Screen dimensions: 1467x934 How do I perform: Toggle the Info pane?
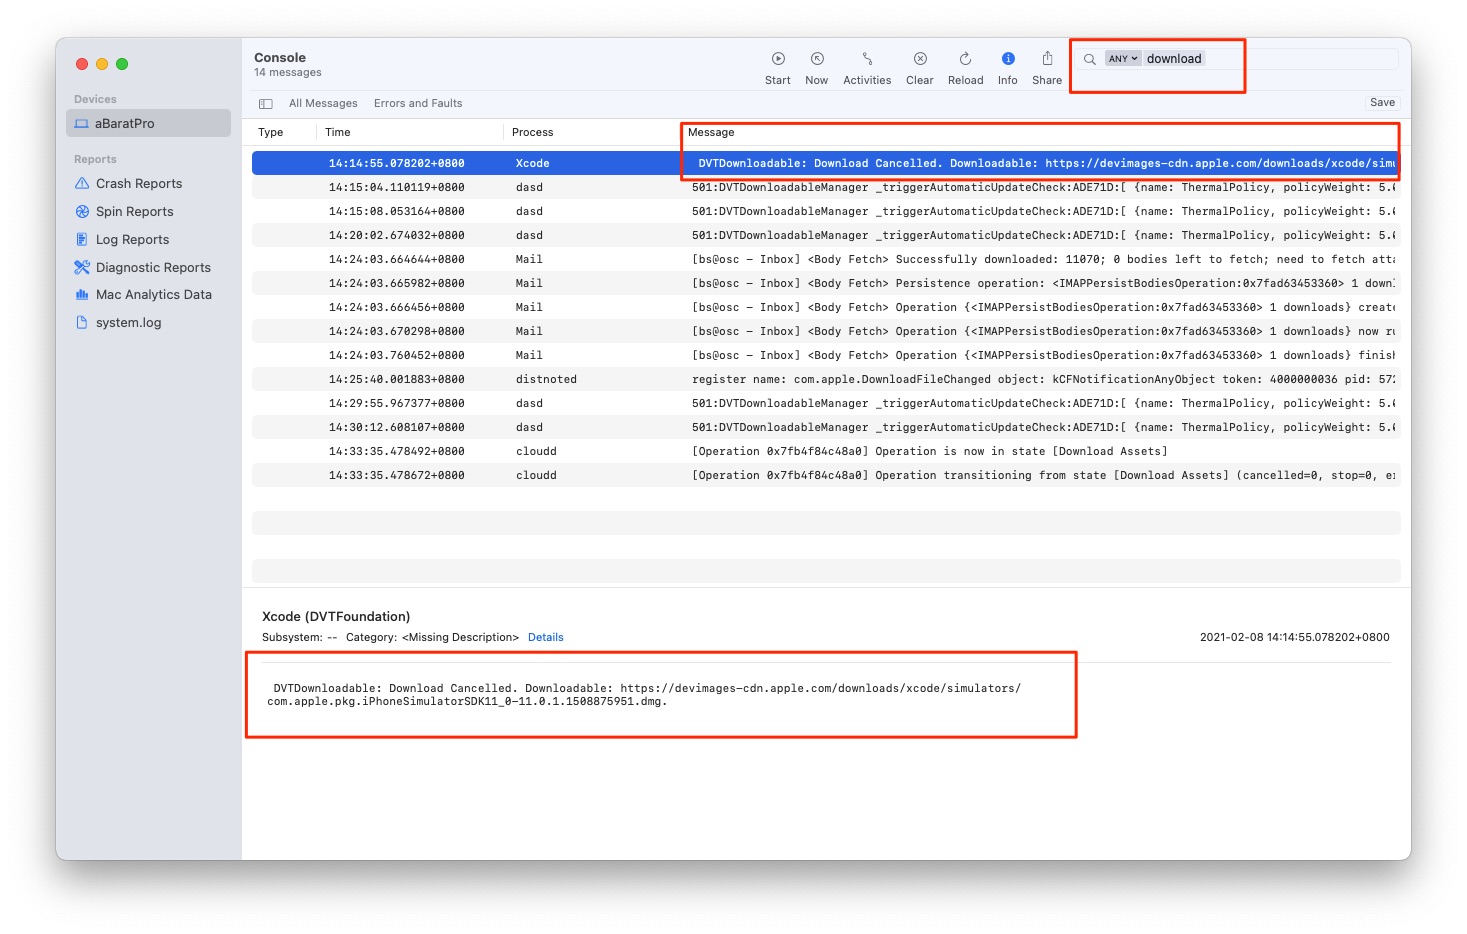point(1008,67)
